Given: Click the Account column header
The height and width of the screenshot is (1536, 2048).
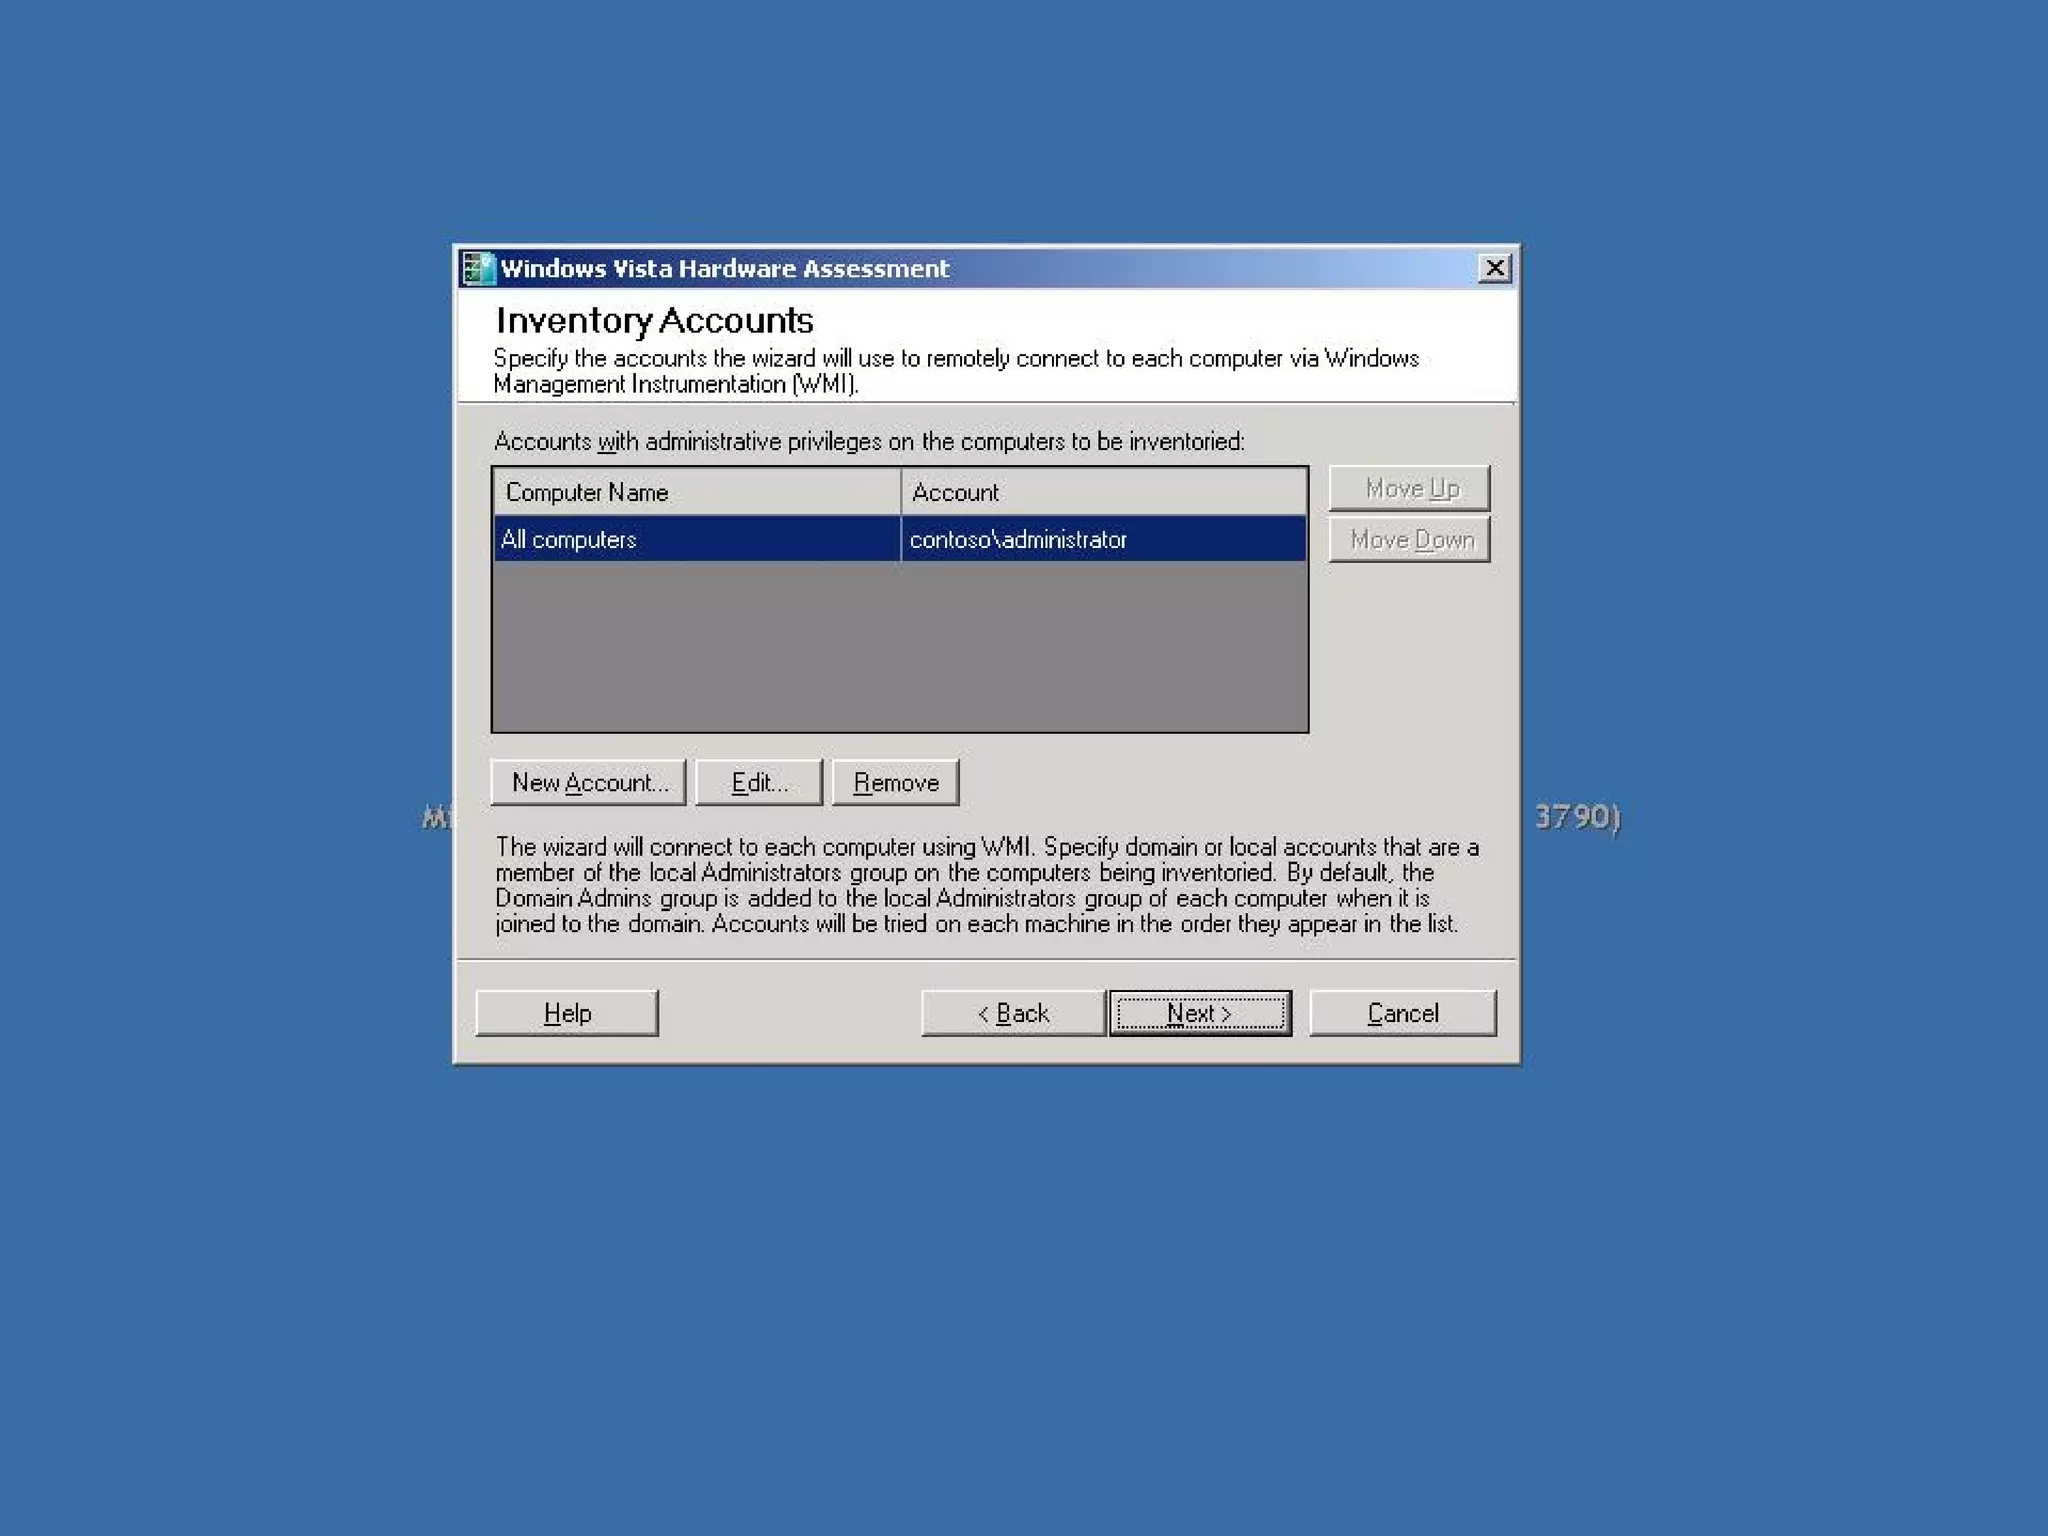Looking at the screenshot, I should (x=955, y=492).
